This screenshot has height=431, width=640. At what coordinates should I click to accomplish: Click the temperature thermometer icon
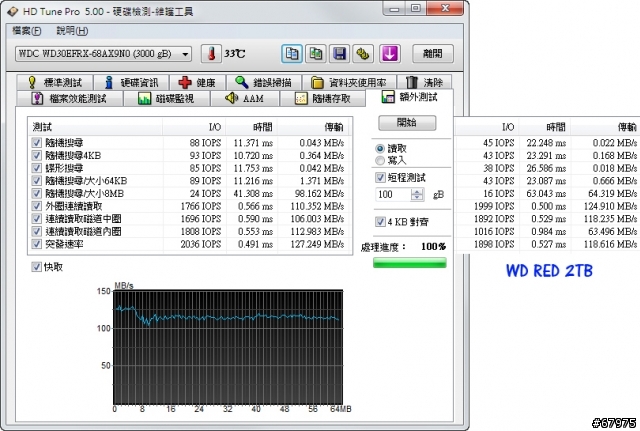211,54
